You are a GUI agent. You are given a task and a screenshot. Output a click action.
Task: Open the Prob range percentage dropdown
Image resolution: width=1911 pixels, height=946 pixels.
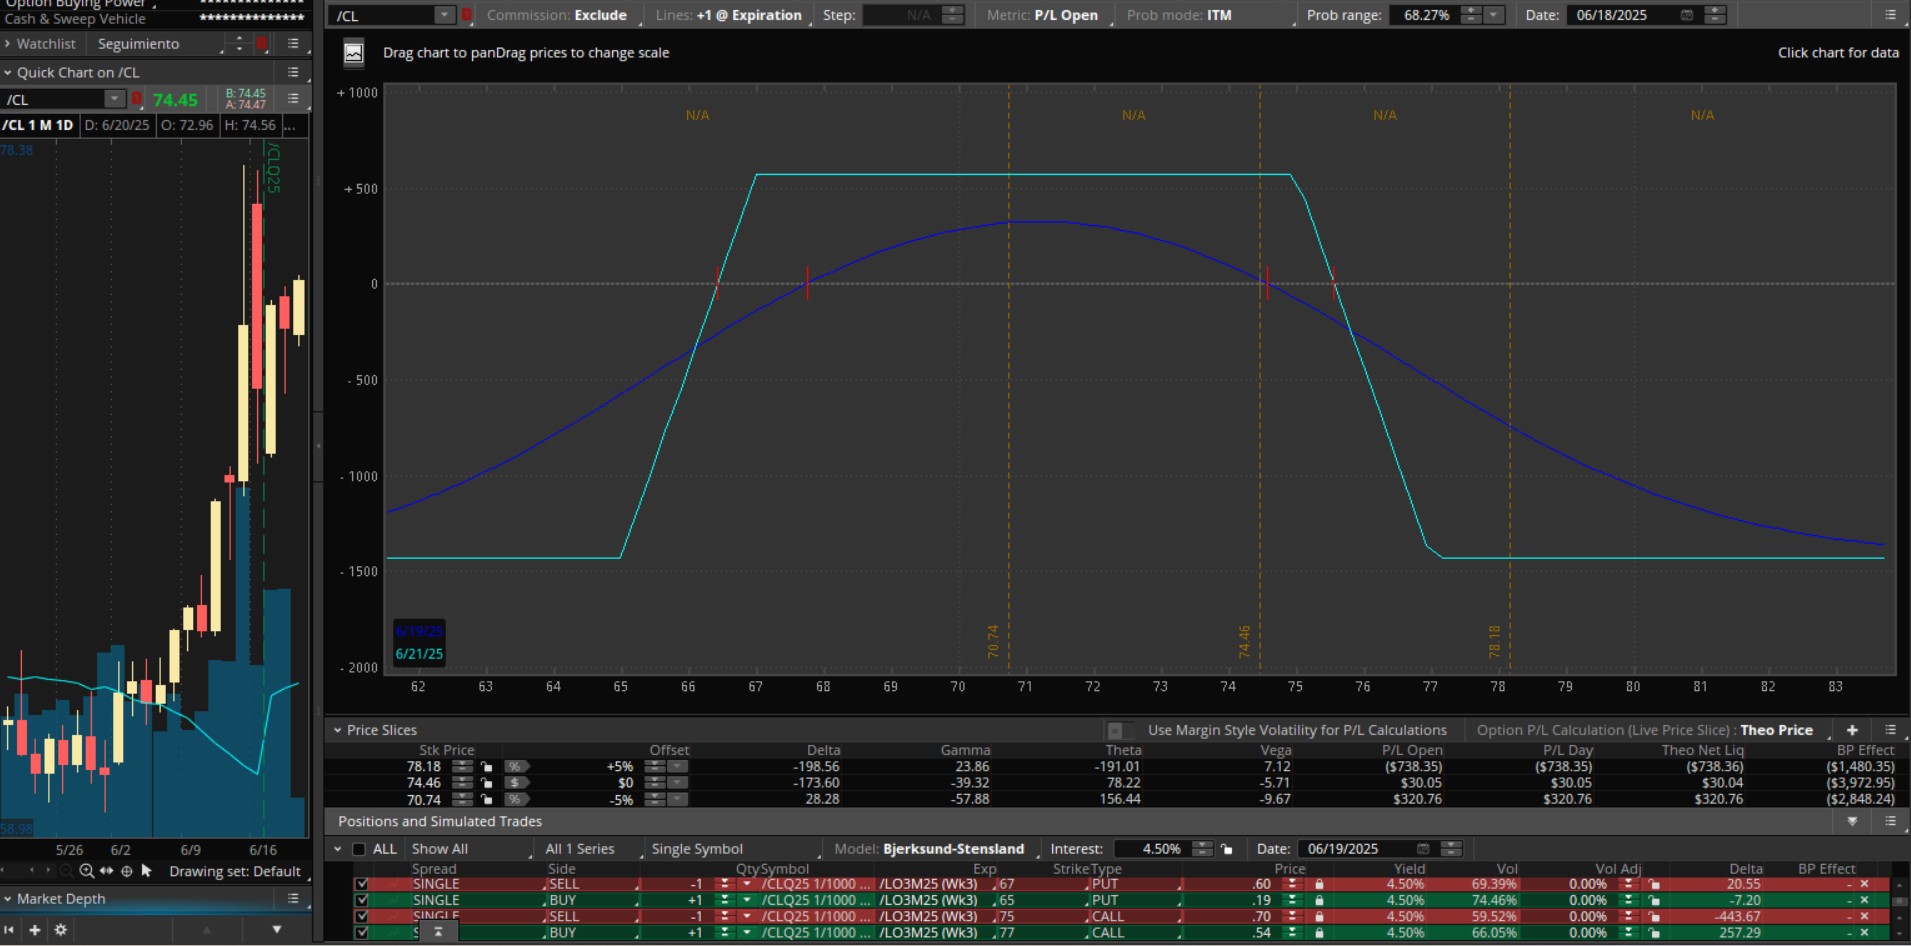click(x=1494, y=15)
